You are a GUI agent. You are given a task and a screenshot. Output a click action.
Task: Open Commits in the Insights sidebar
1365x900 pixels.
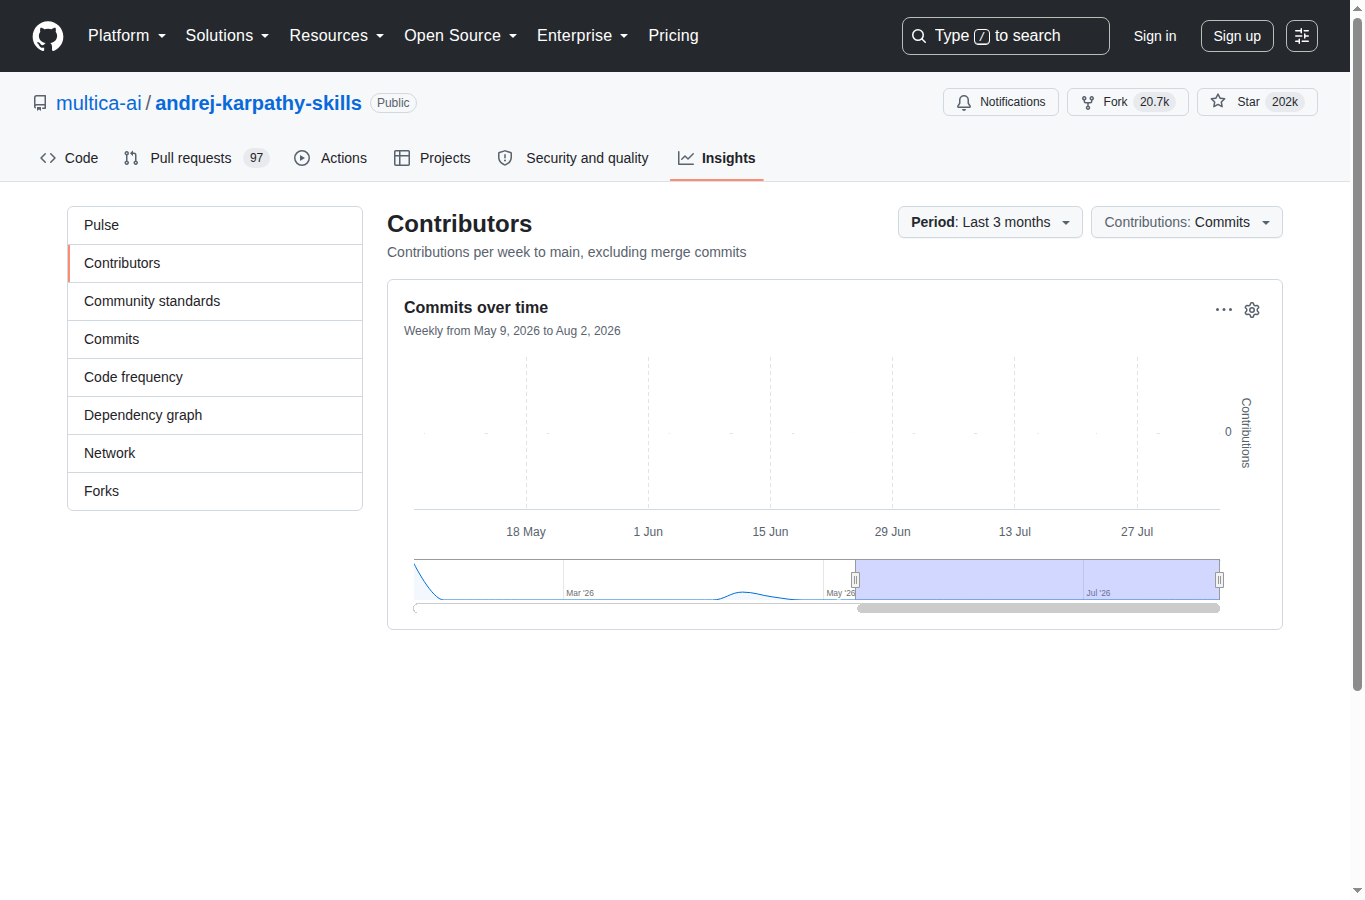coord(215,339)
